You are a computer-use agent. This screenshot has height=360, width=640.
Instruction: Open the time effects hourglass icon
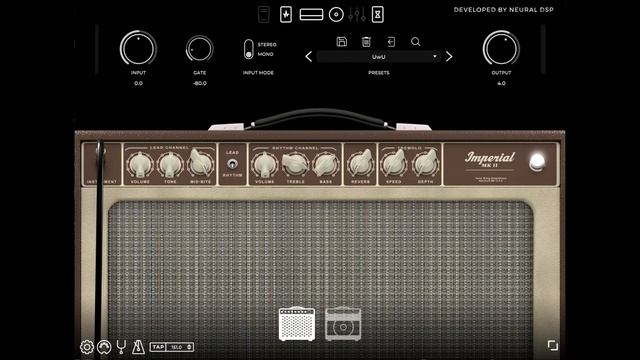coord(378,15)
